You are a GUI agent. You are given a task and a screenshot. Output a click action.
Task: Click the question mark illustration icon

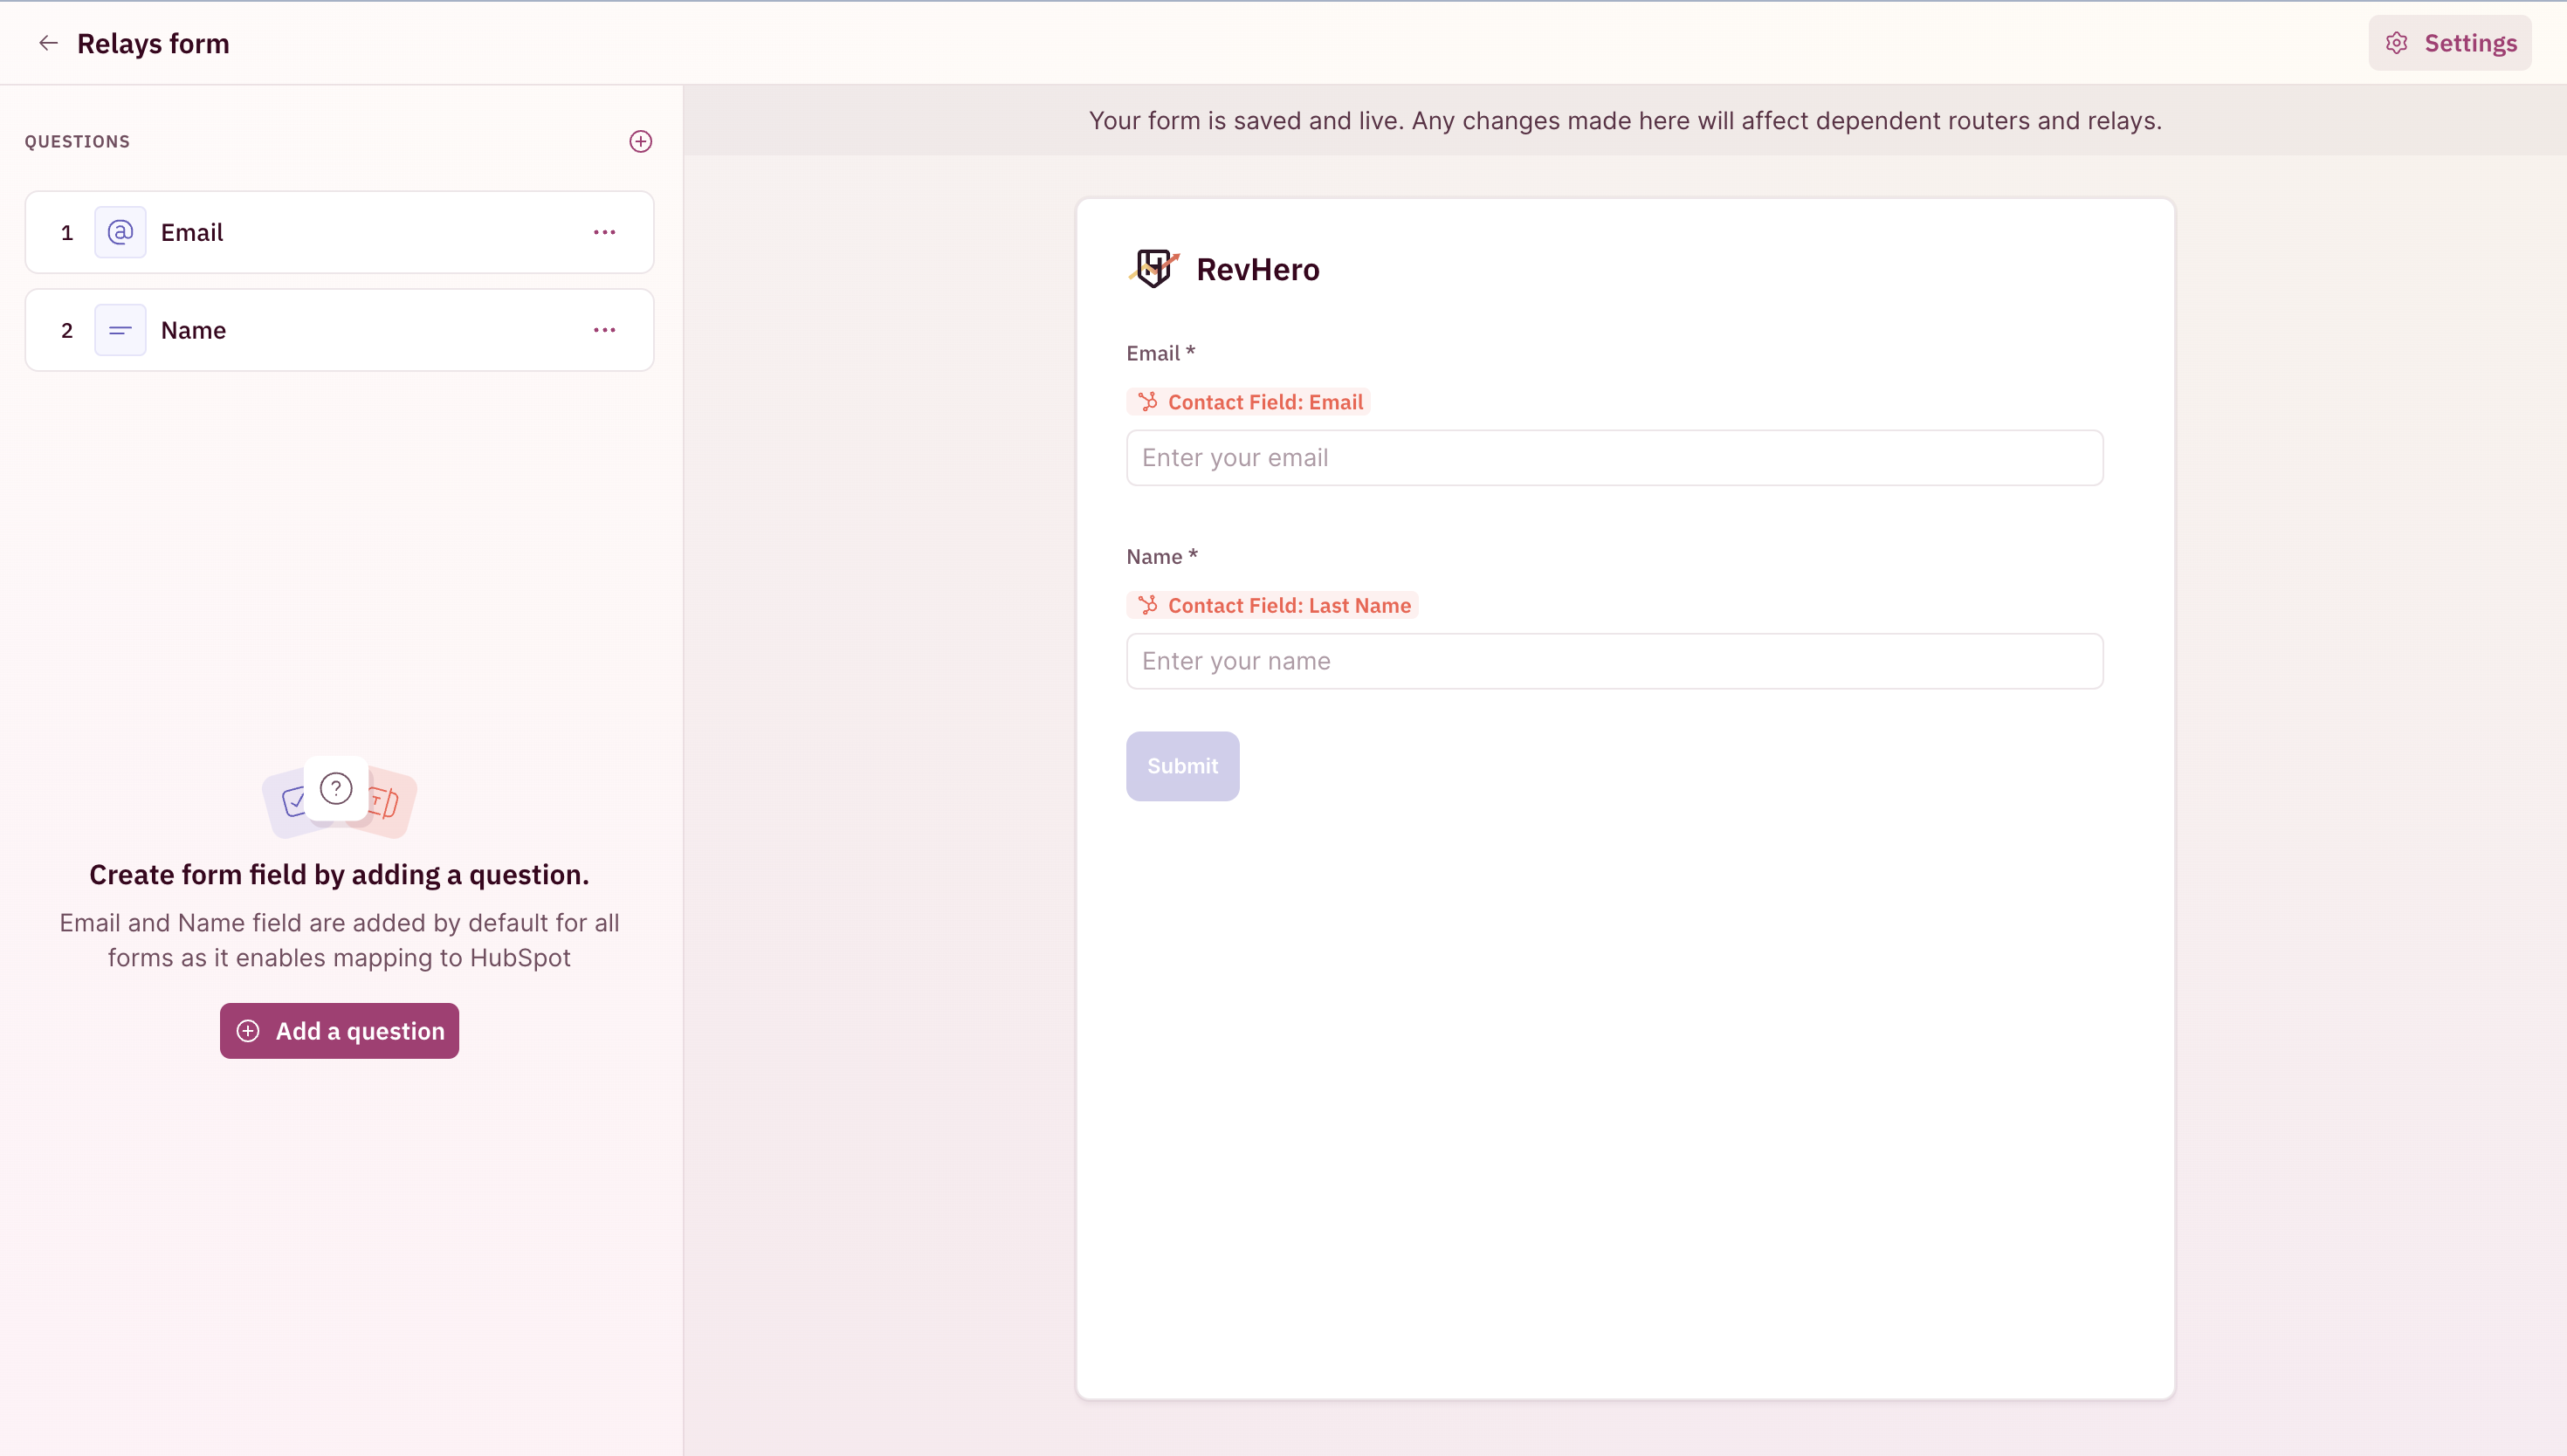(x=336, y=789)
